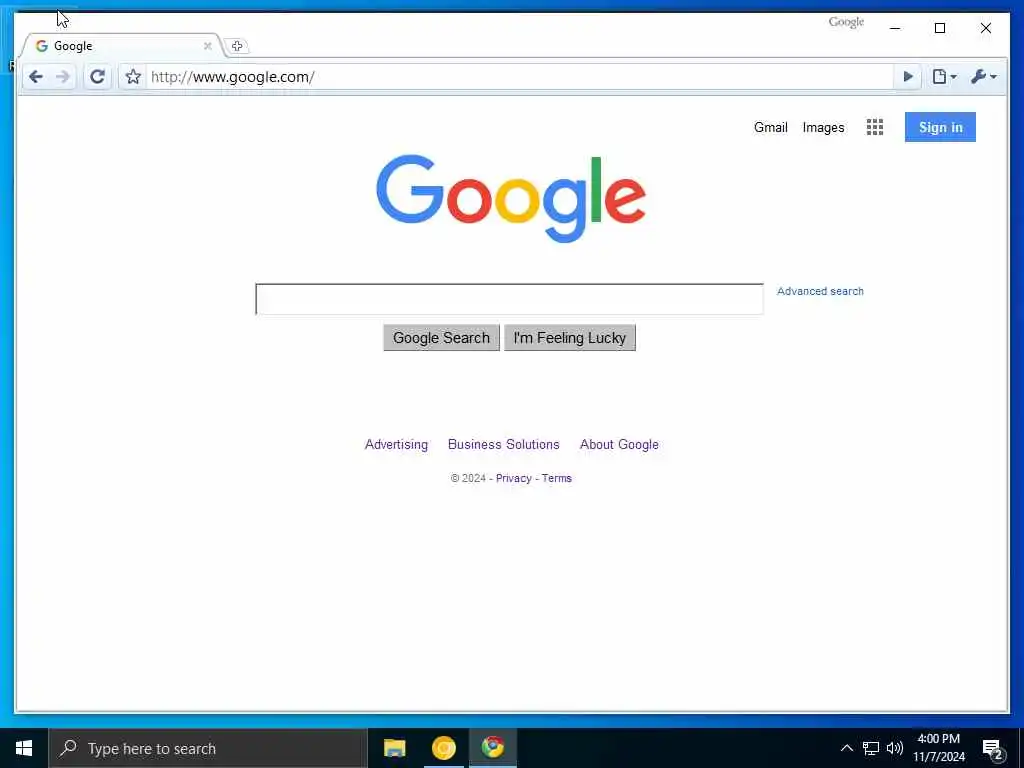This screenshot has width=1024, height=768.
Task: Open the network status tray icon
Action: pos(871,748)
